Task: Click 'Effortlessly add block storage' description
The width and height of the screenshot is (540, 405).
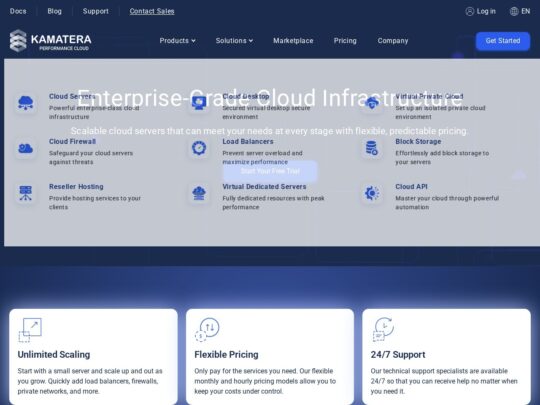Action: [x=442, y=157]
